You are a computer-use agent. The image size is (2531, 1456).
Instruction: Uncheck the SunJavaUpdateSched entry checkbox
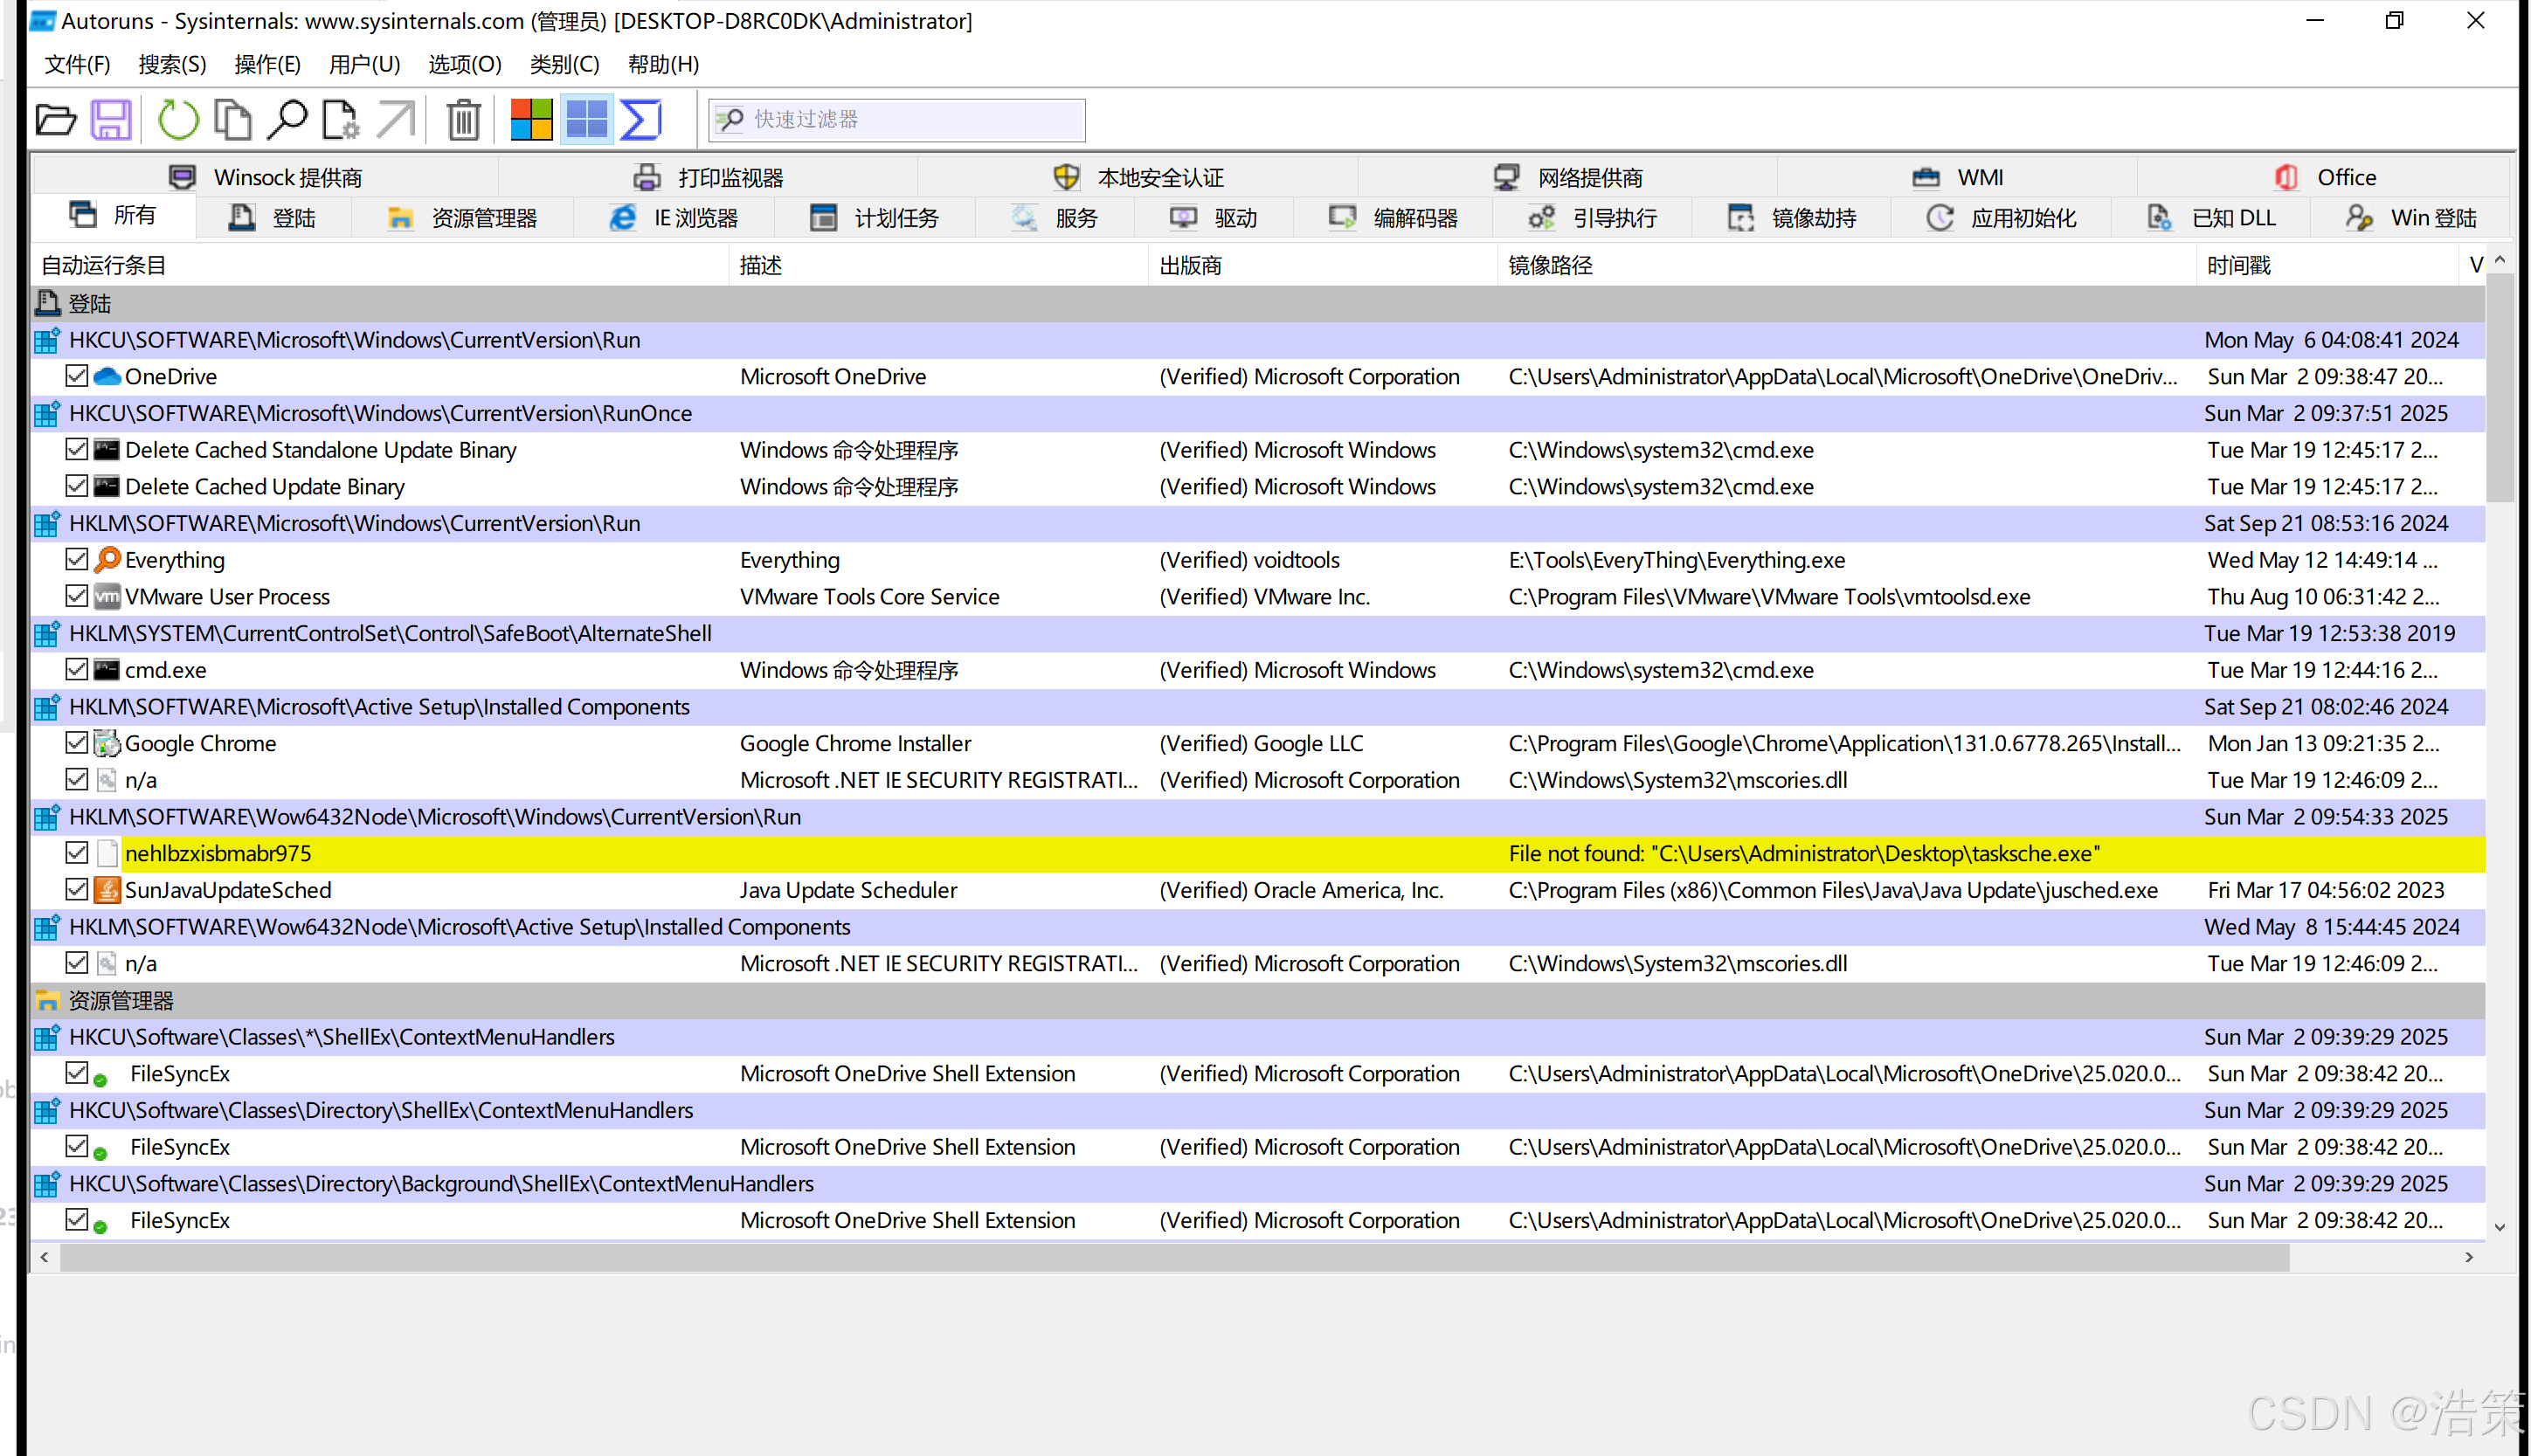click(77, 889)
